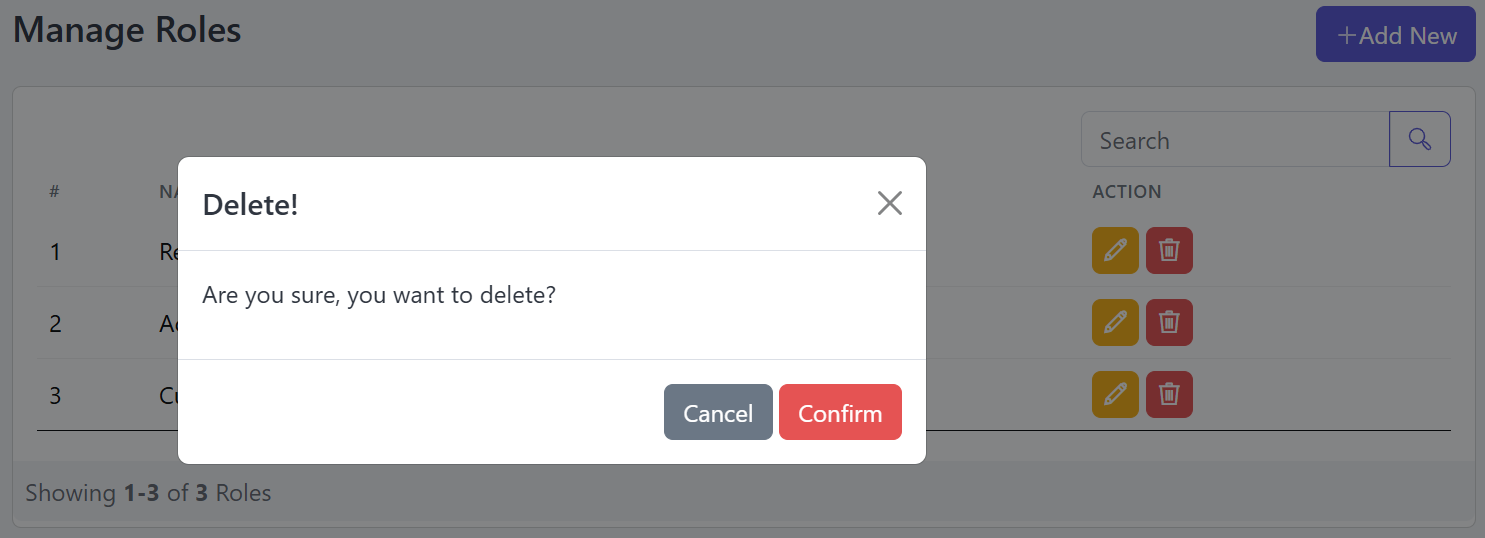Click the trash delete icon for row 1
The height and width of the screenshot is (538, 1485).
tap(1169, 250)
